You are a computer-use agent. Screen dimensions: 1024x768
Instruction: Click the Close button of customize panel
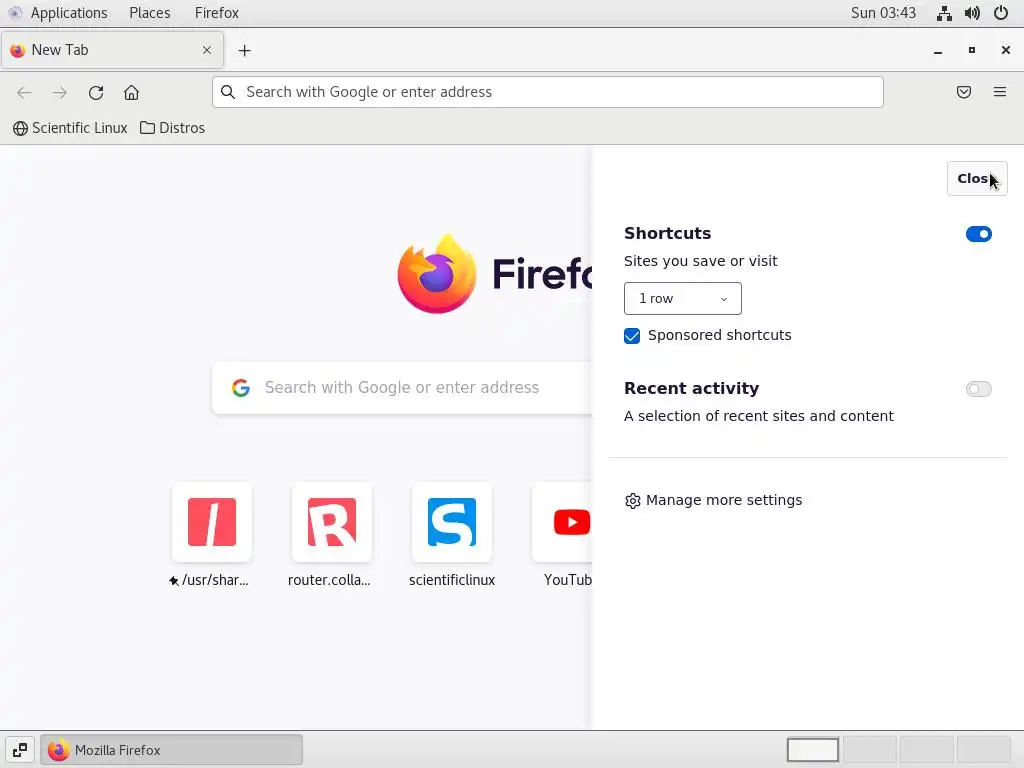[977, 178]
